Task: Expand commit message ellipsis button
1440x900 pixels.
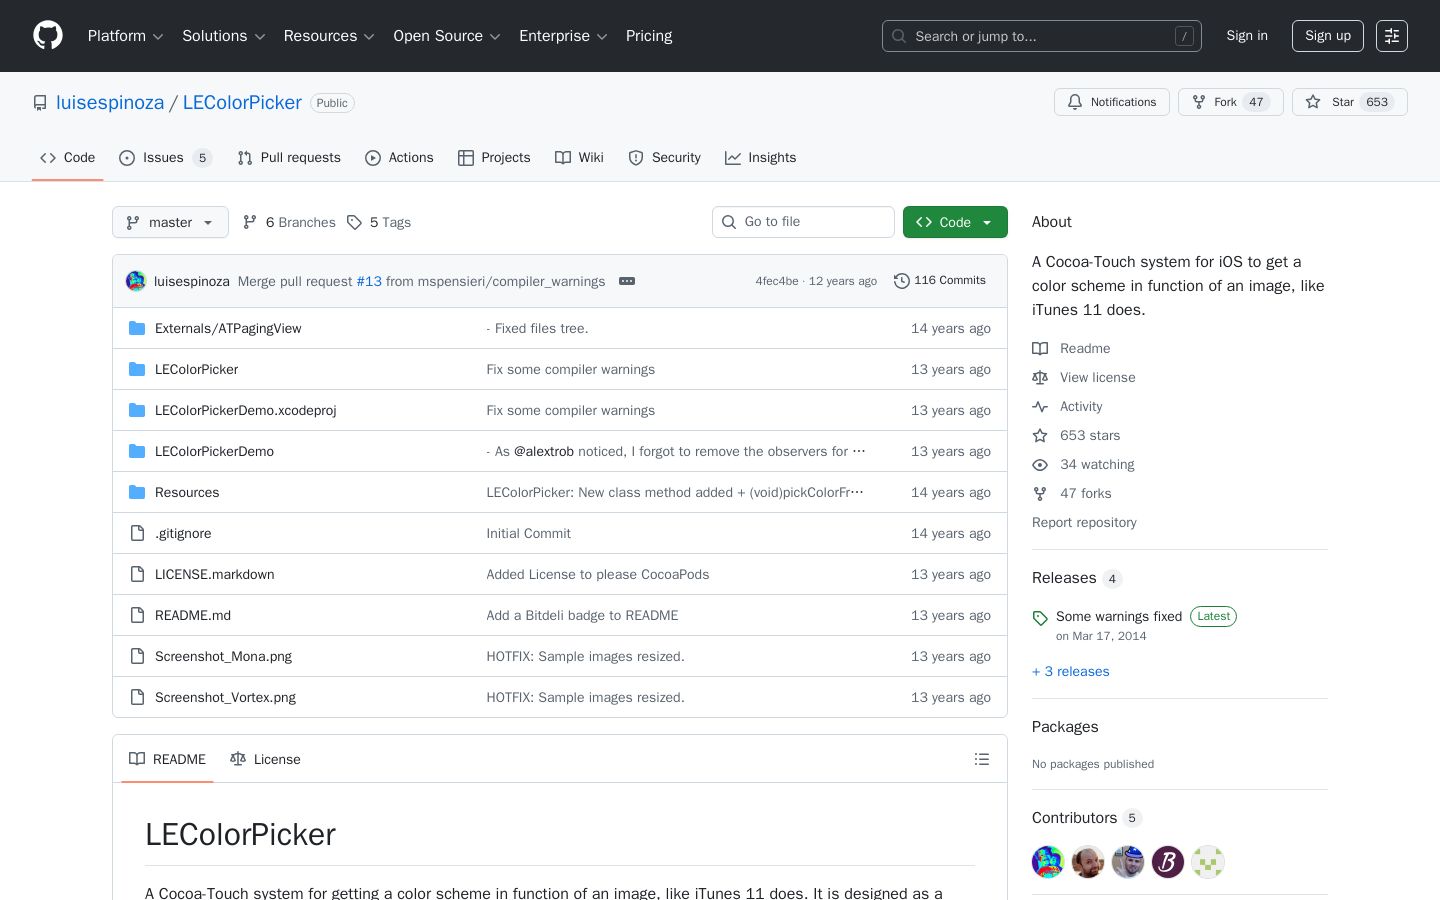Action: (627, 281)
